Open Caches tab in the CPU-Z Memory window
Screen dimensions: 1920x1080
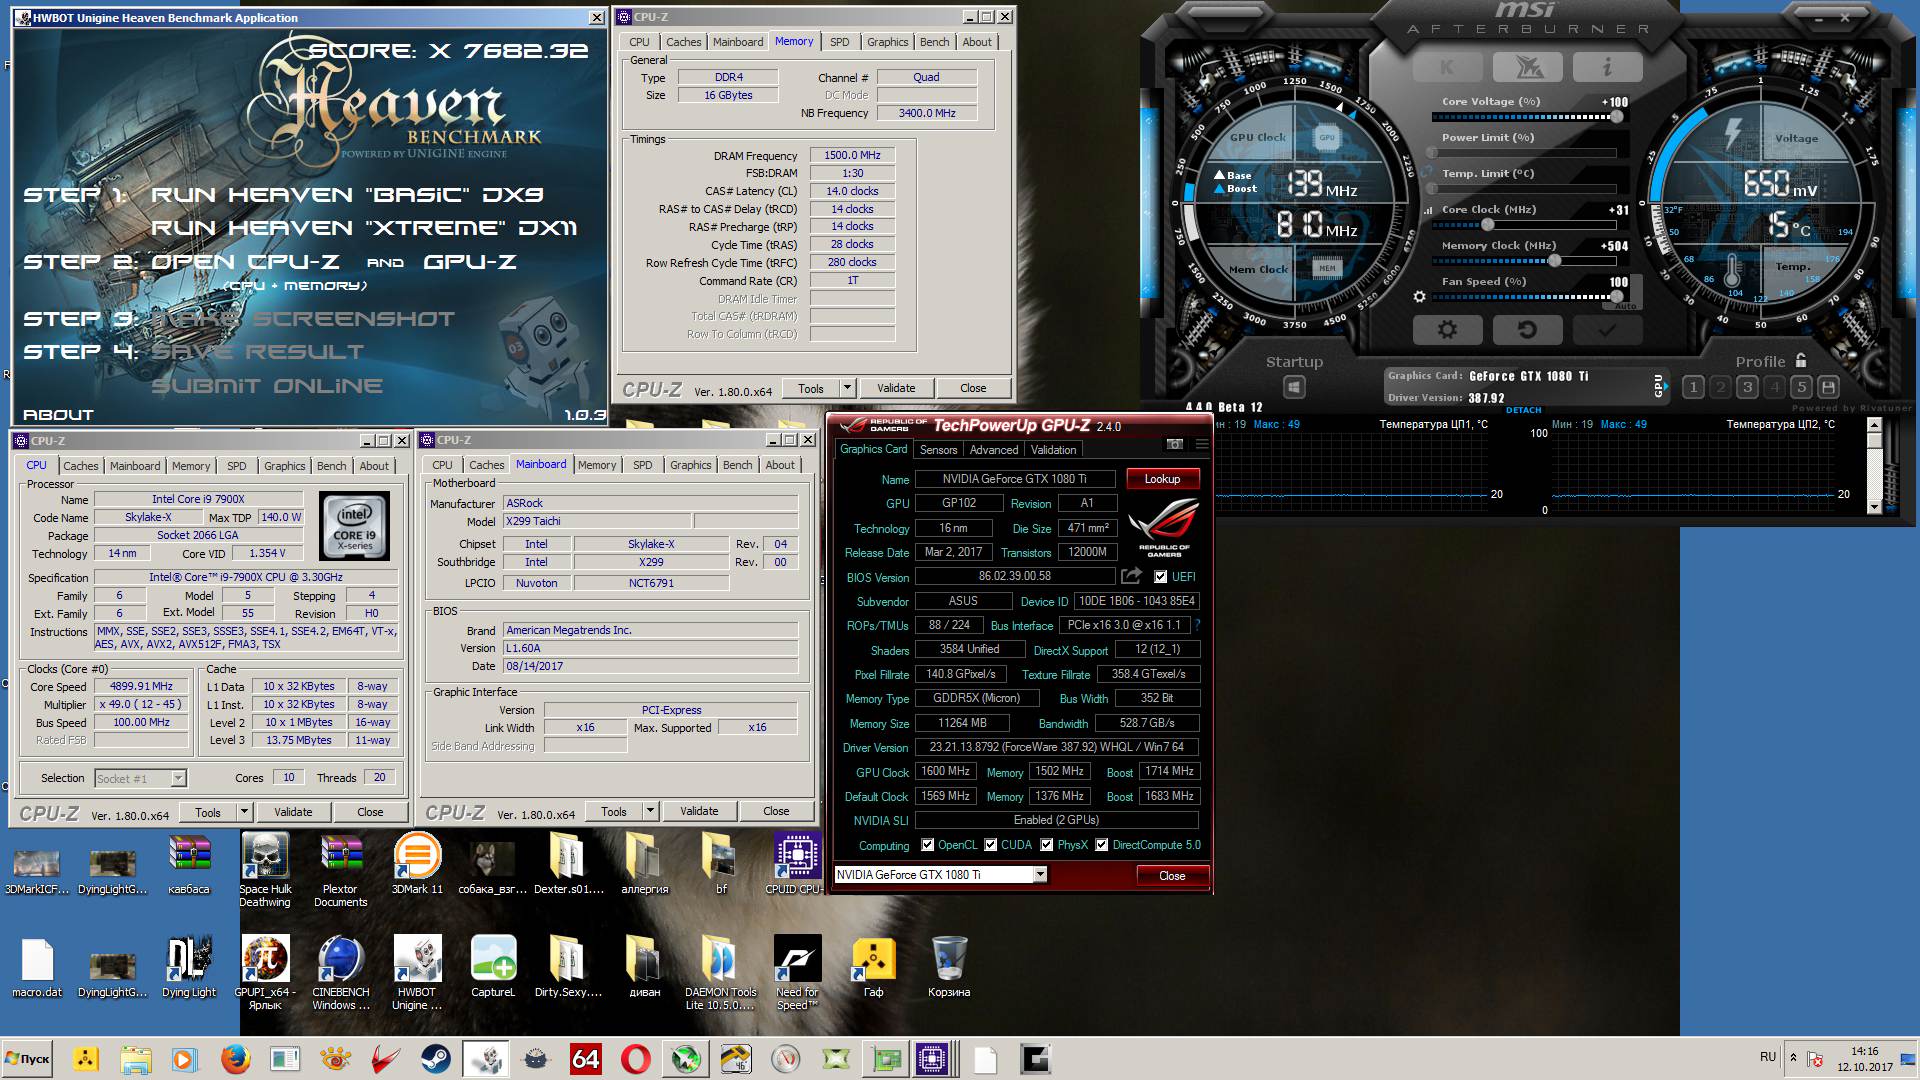tap(684, 42)
